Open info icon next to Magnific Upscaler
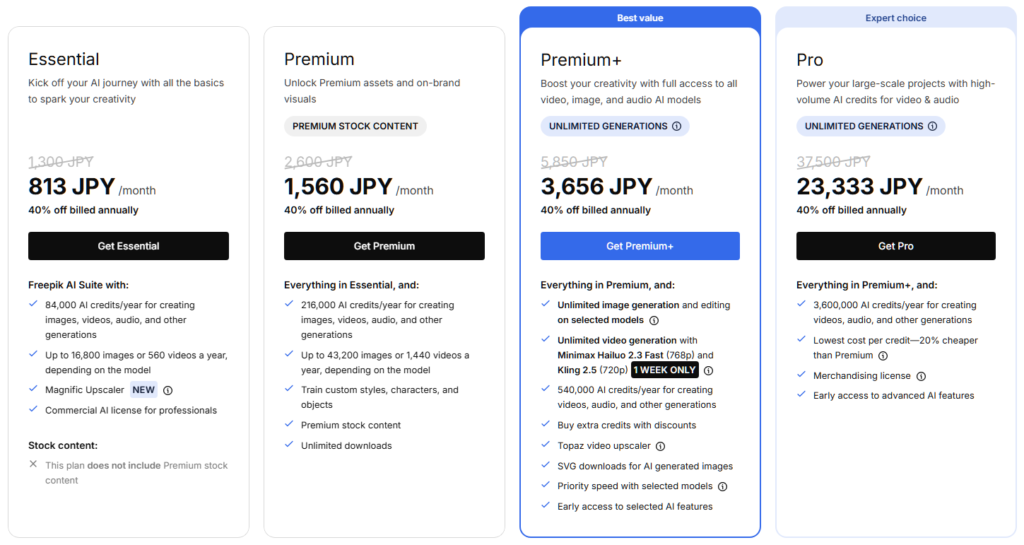This screenshot has height=545, width=1024. (168, 390)
